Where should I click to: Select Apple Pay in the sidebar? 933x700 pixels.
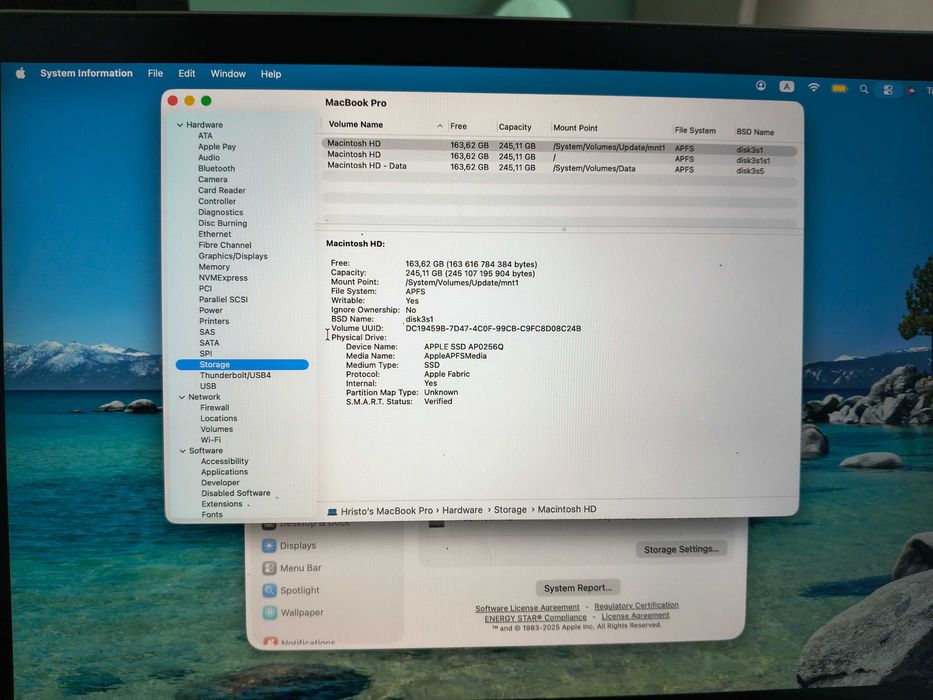(x=217, y=146)
